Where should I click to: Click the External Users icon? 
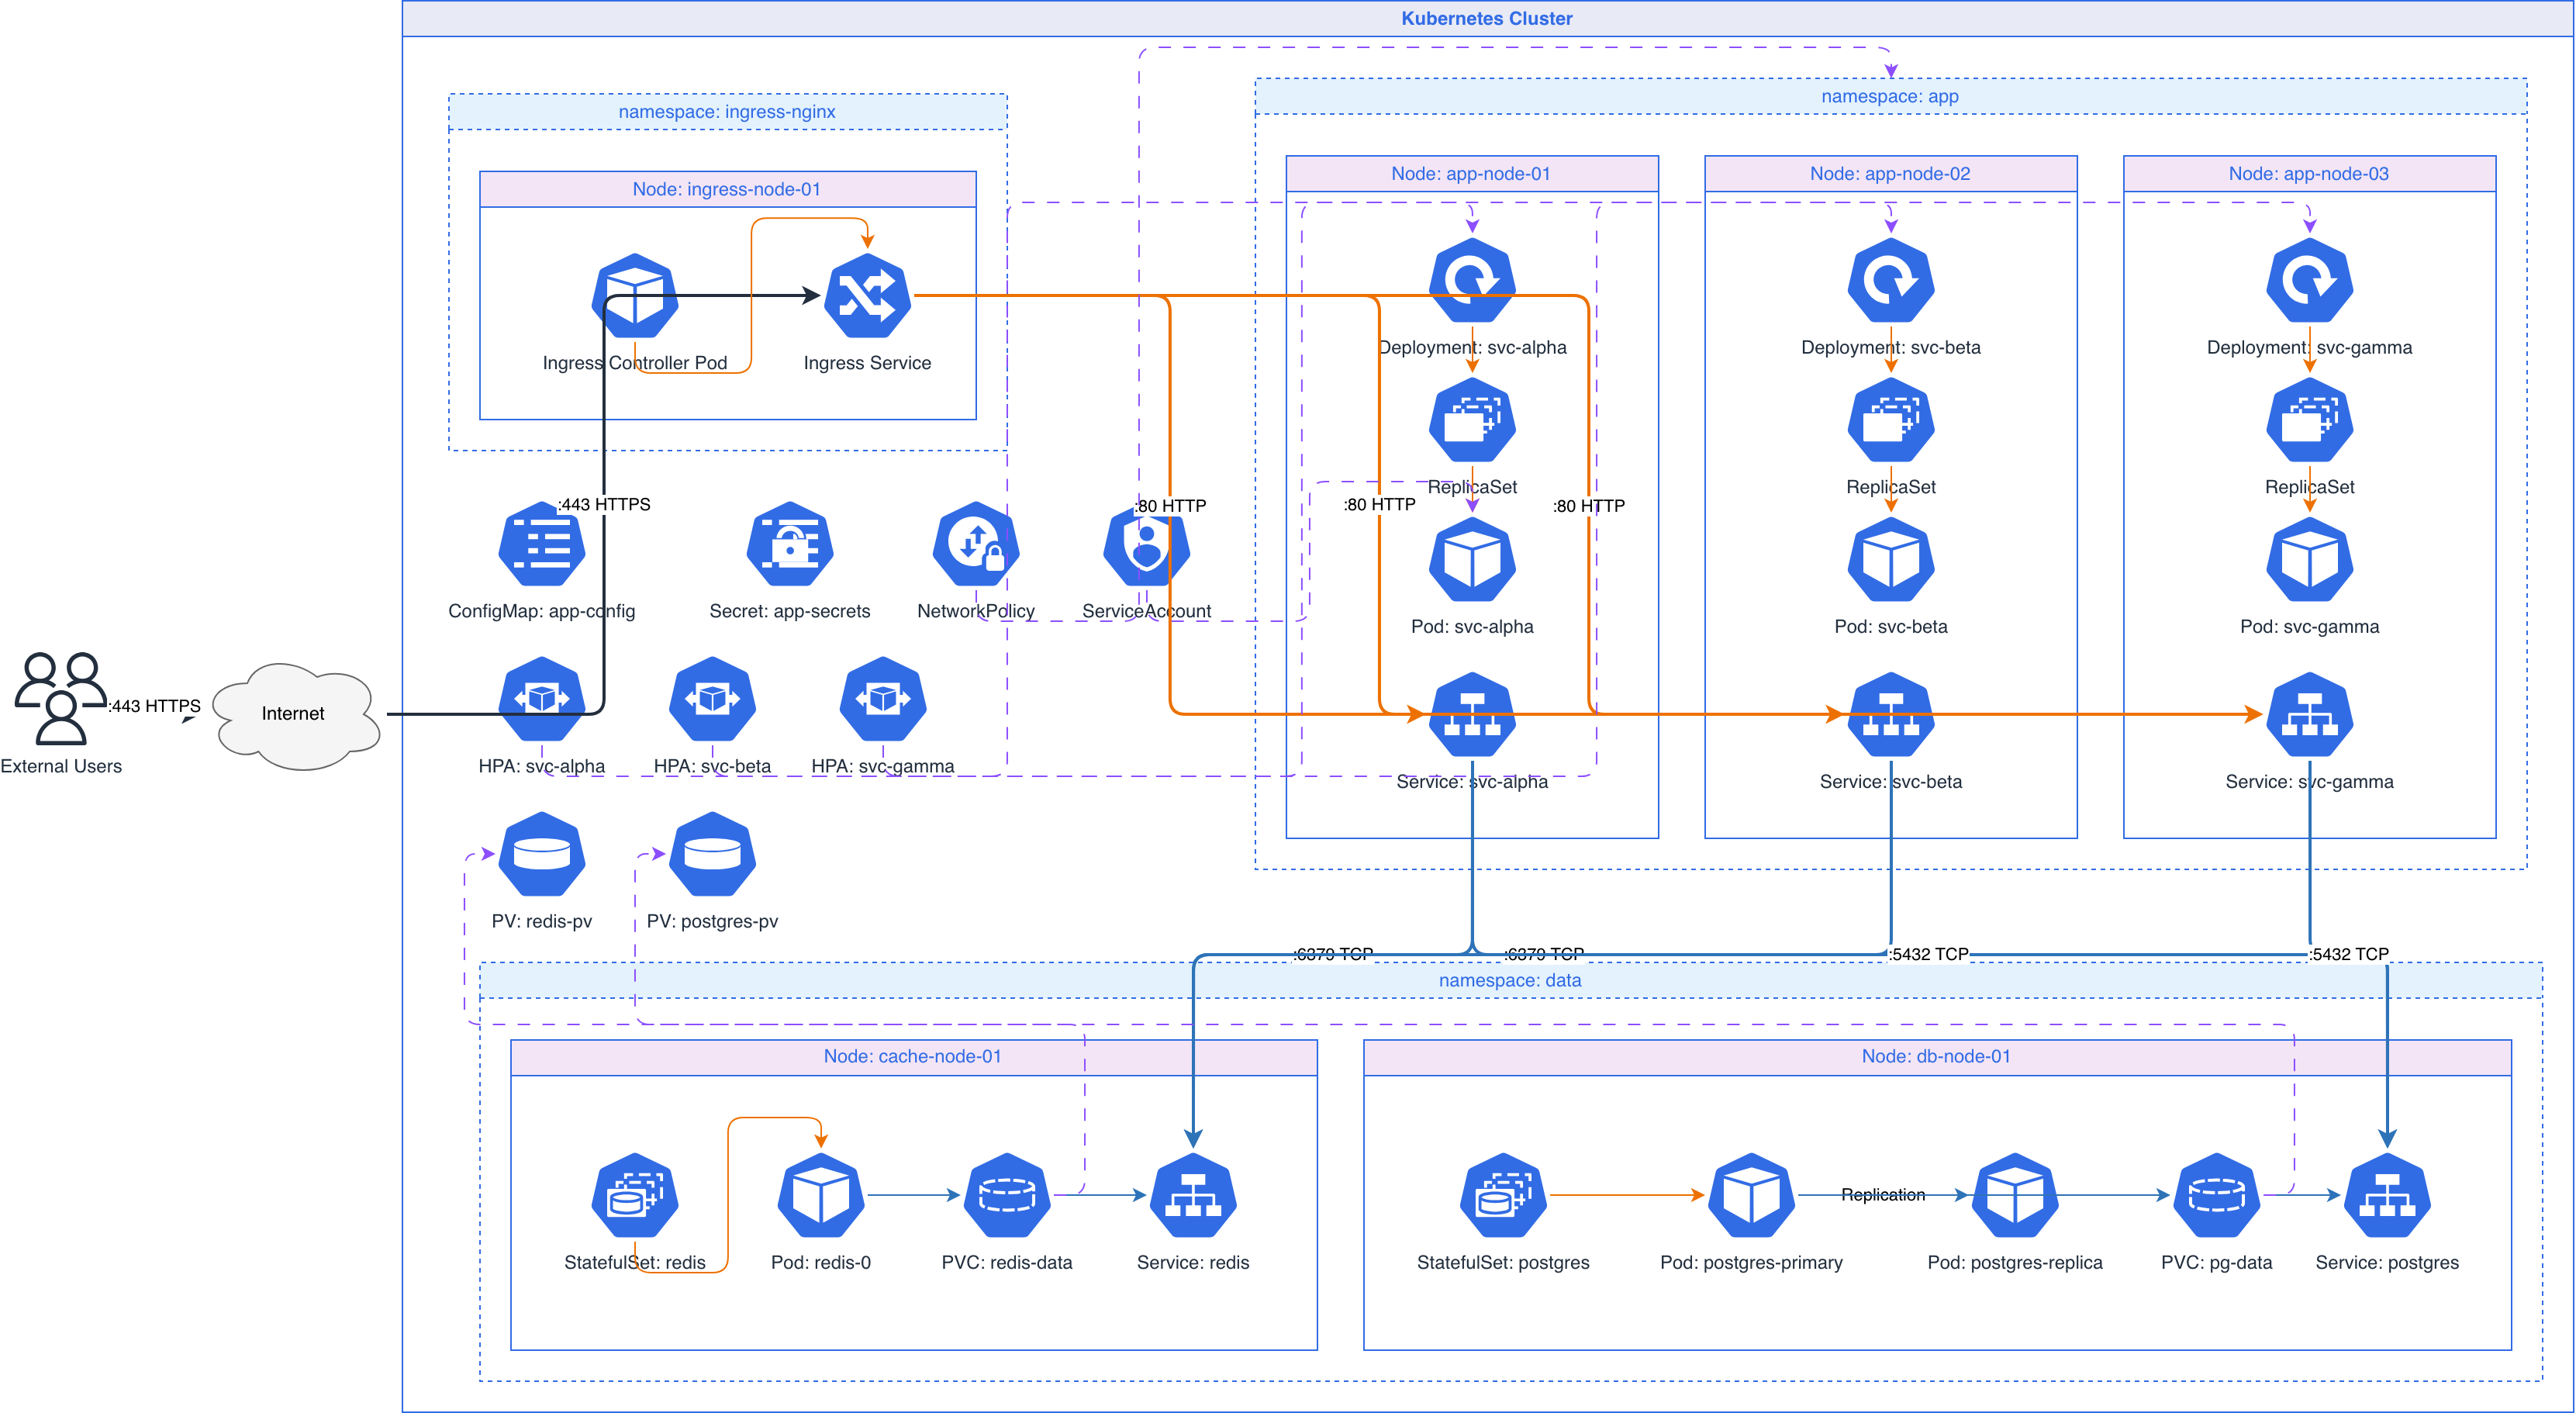pyautogui.click(x=61, y=699)
